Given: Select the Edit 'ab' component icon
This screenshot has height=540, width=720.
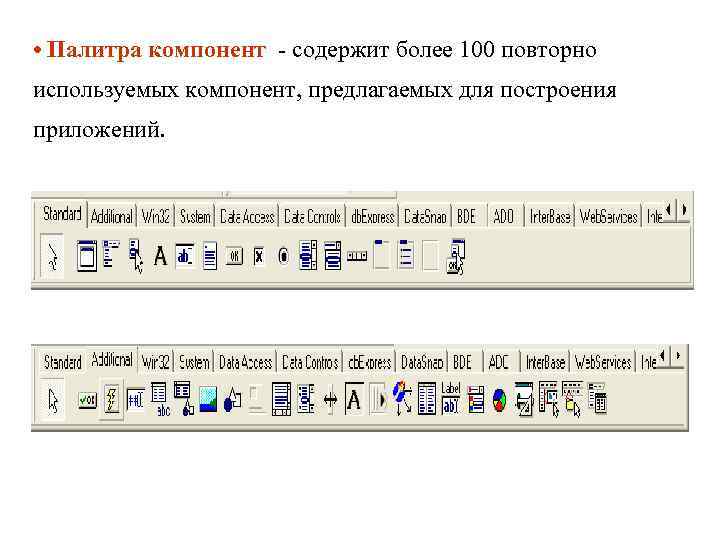Looking at the screenshot, I should (x=185, y=256).
